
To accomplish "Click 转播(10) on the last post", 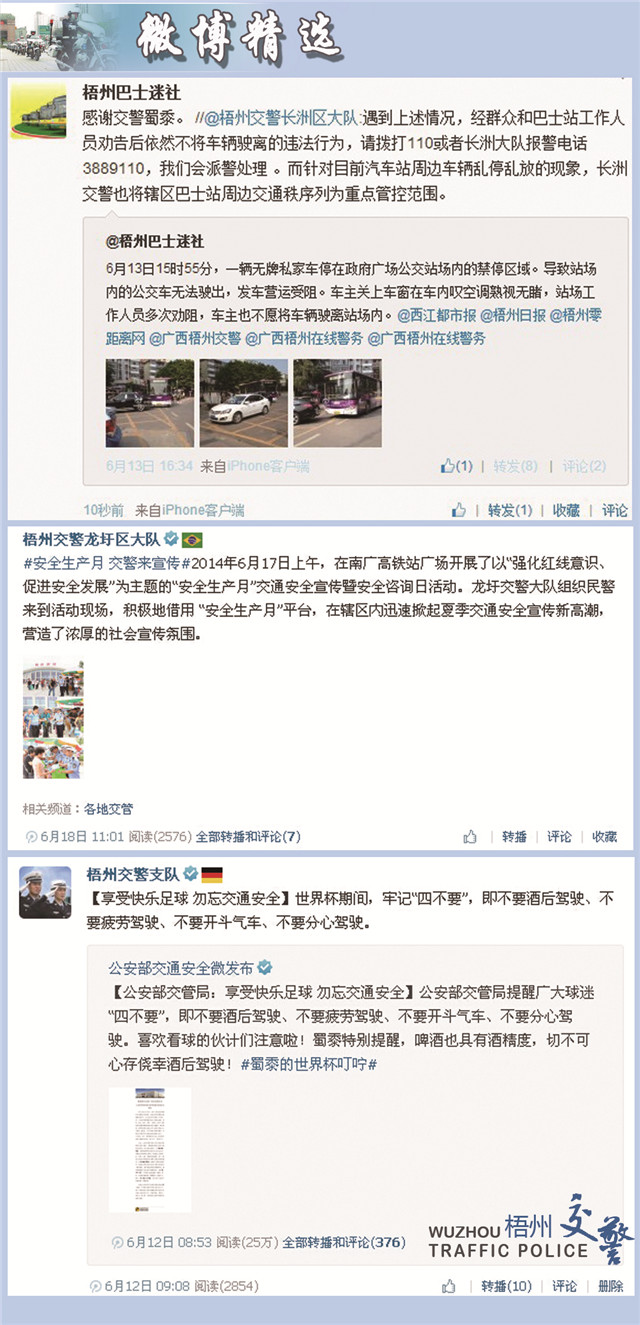I will tap(507, 1286).
